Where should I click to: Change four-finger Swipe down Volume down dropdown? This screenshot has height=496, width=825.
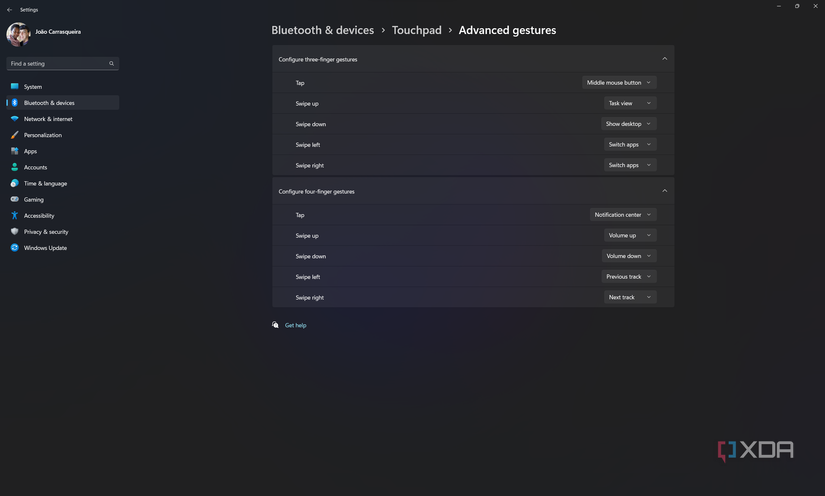[629, 256]
